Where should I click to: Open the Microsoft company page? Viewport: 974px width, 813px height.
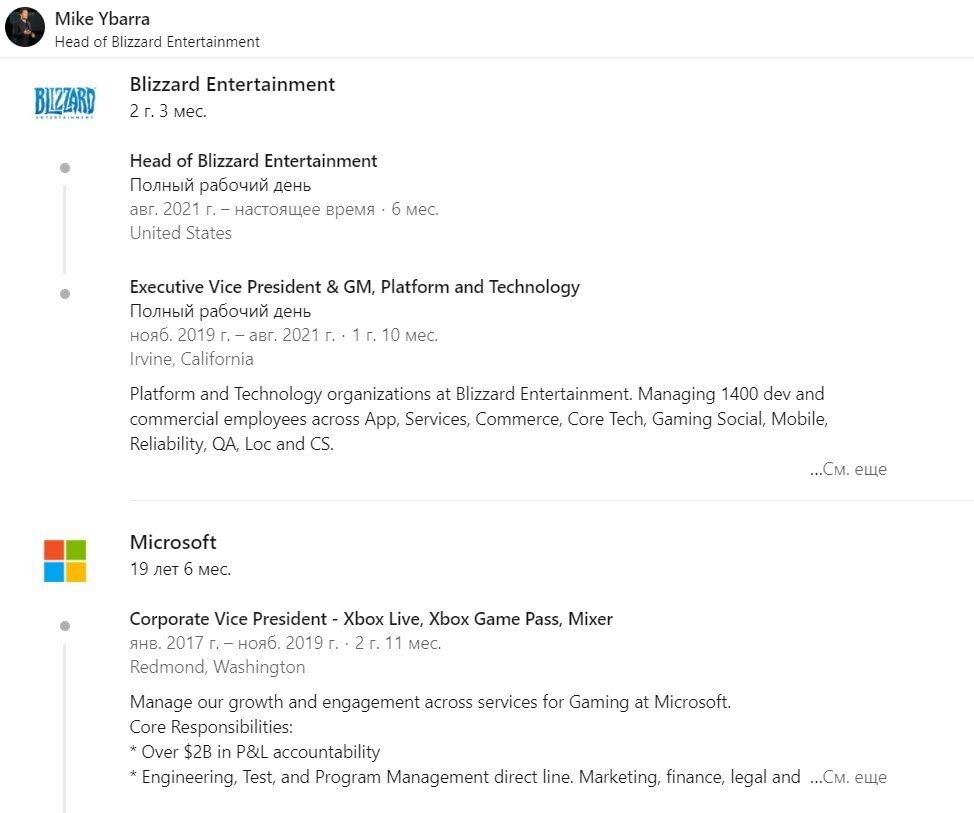[172, 542]
